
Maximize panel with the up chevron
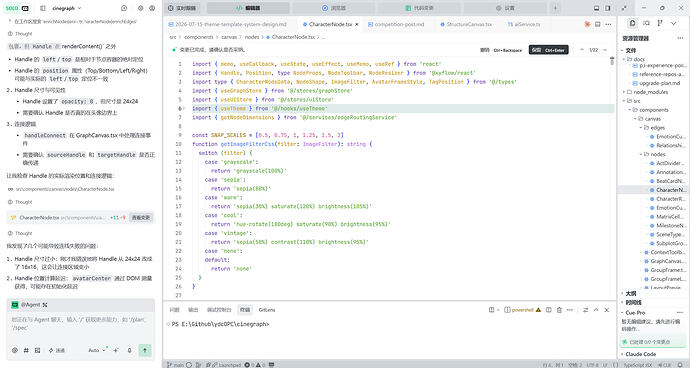point(596,310)
